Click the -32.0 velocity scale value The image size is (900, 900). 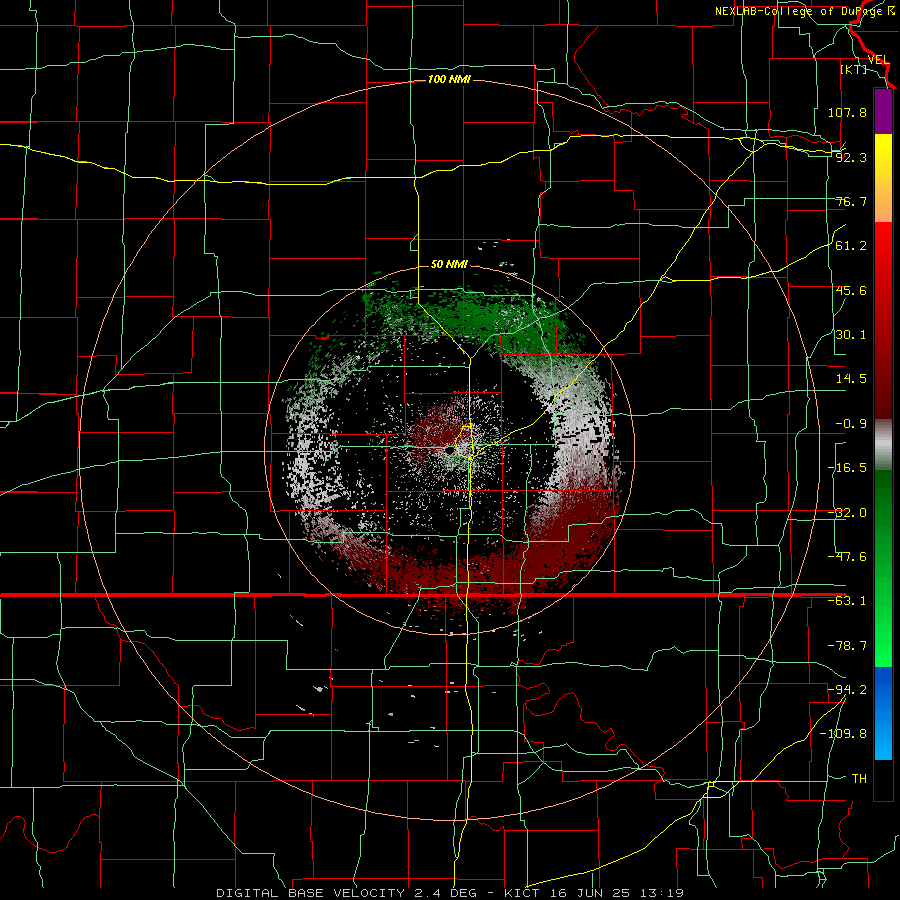[847, 513]
